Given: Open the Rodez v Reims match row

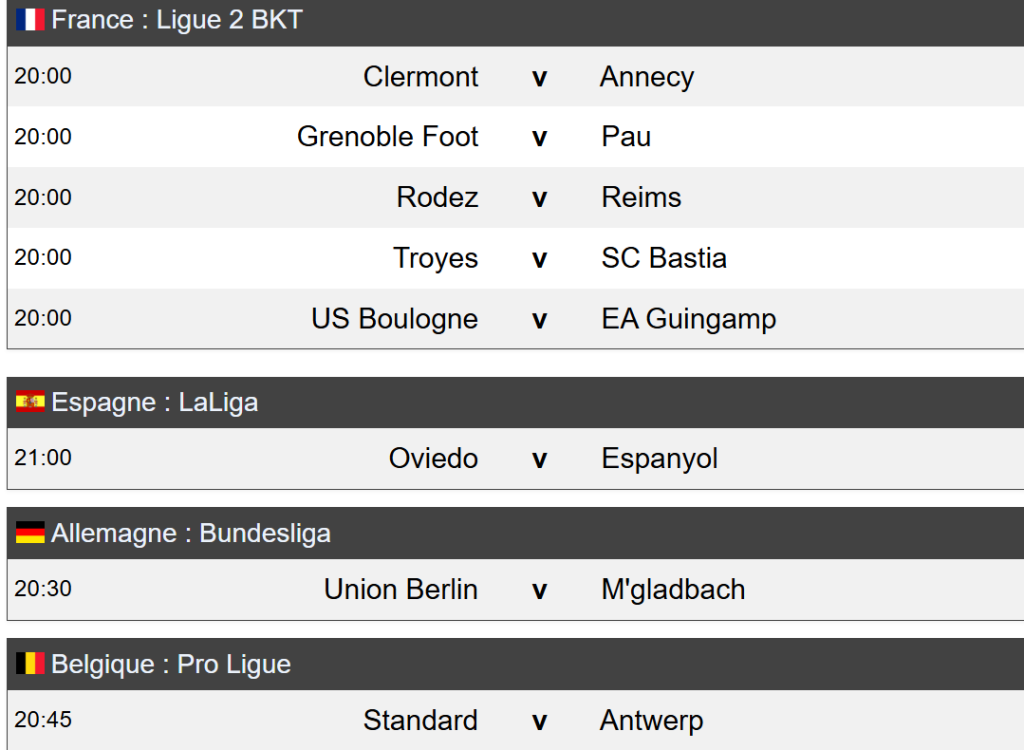Looking at the screenshot, I should pos(539,198).
